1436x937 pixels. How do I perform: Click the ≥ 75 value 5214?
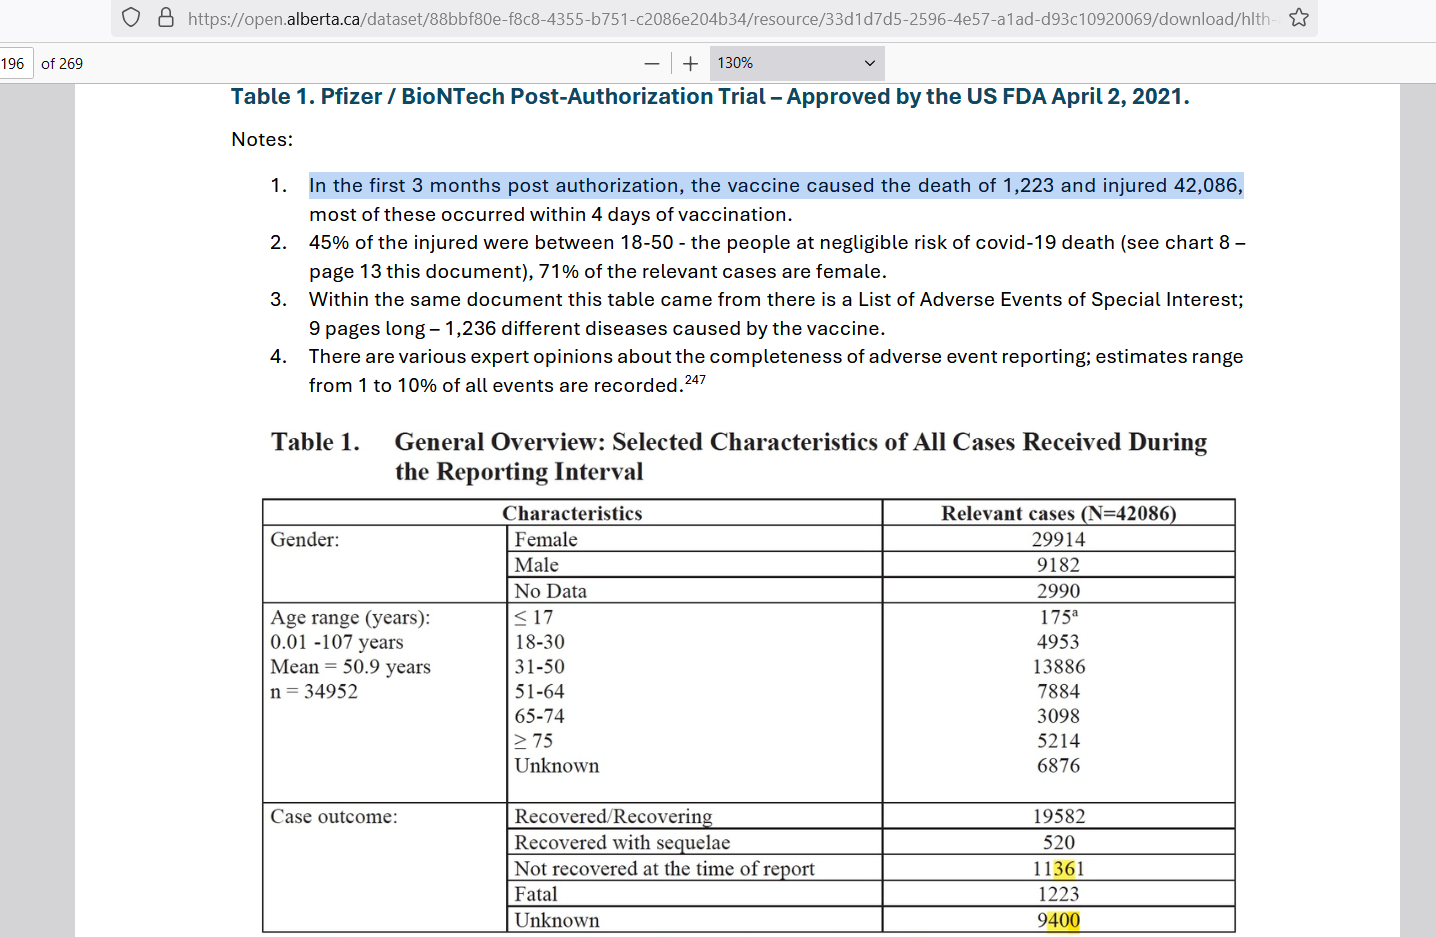click(1058, 741)
